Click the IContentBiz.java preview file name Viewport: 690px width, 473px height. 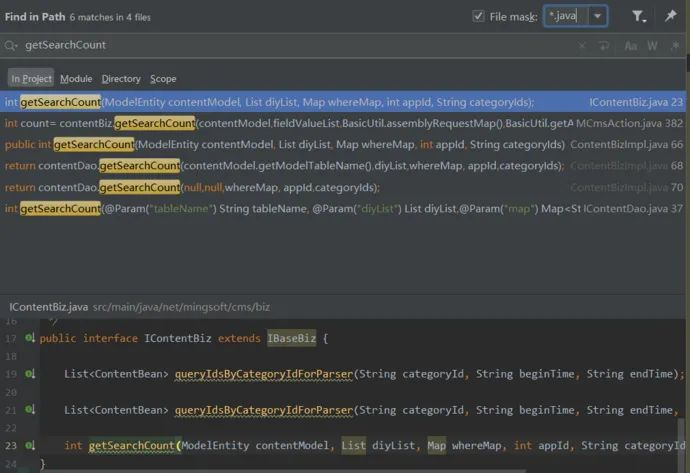pos(48,307)
